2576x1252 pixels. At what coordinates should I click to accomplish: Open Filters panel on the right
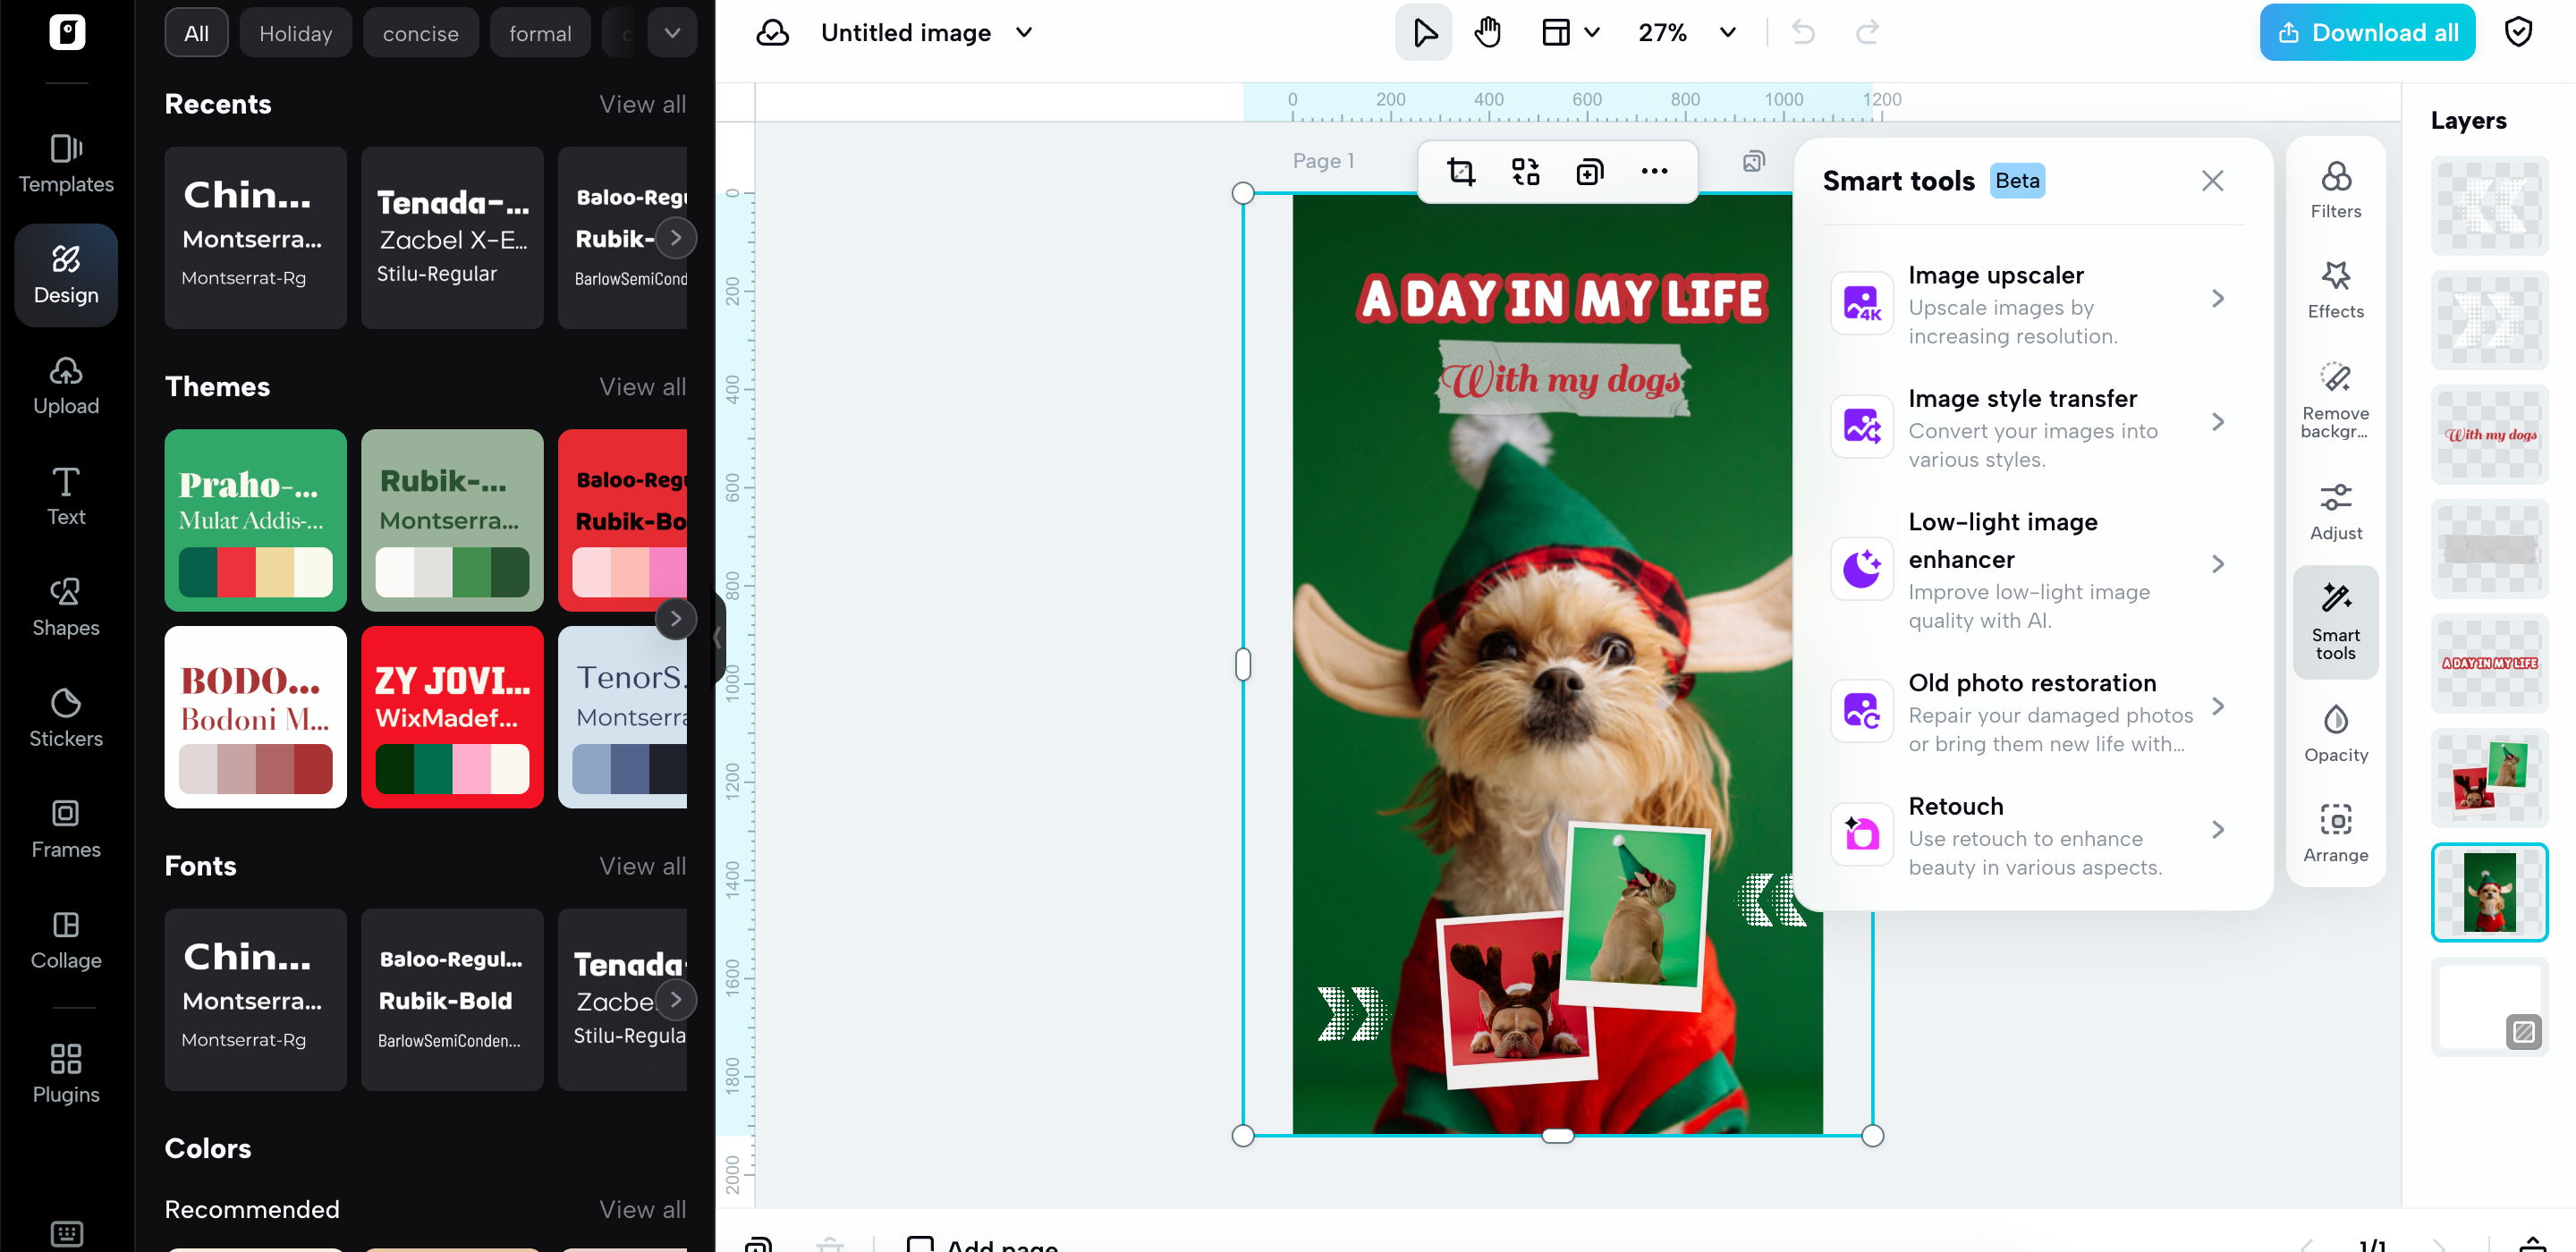(2335, 190)
